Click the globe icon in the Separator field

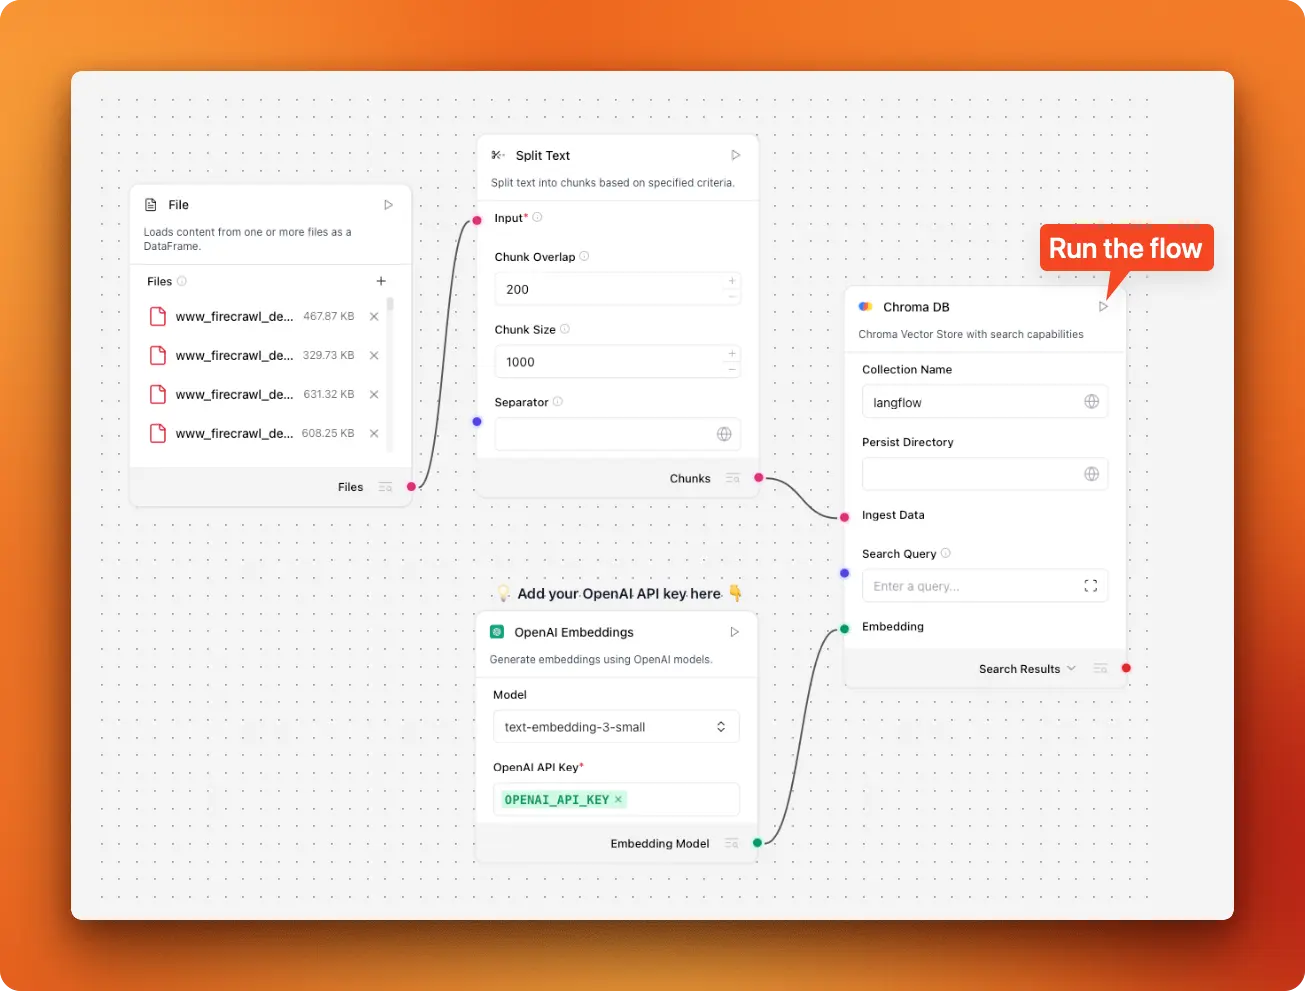(x=724, y=434)
